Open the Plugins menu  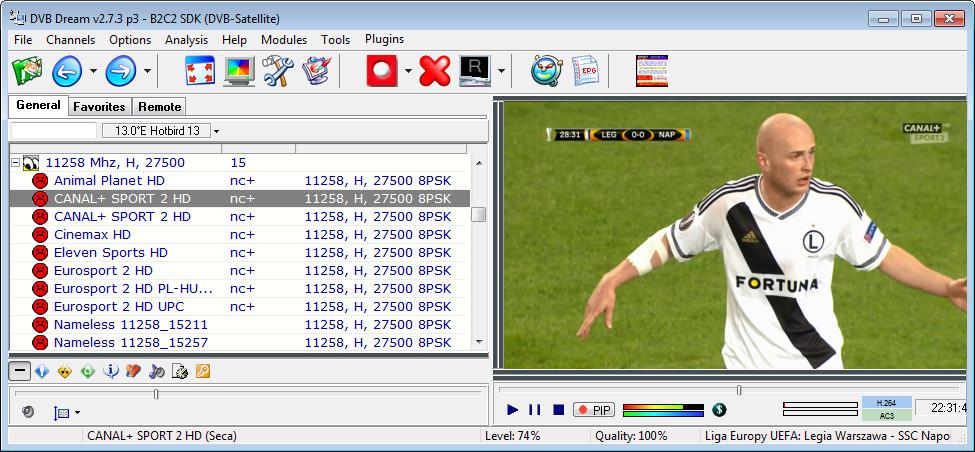pos(385,39)
